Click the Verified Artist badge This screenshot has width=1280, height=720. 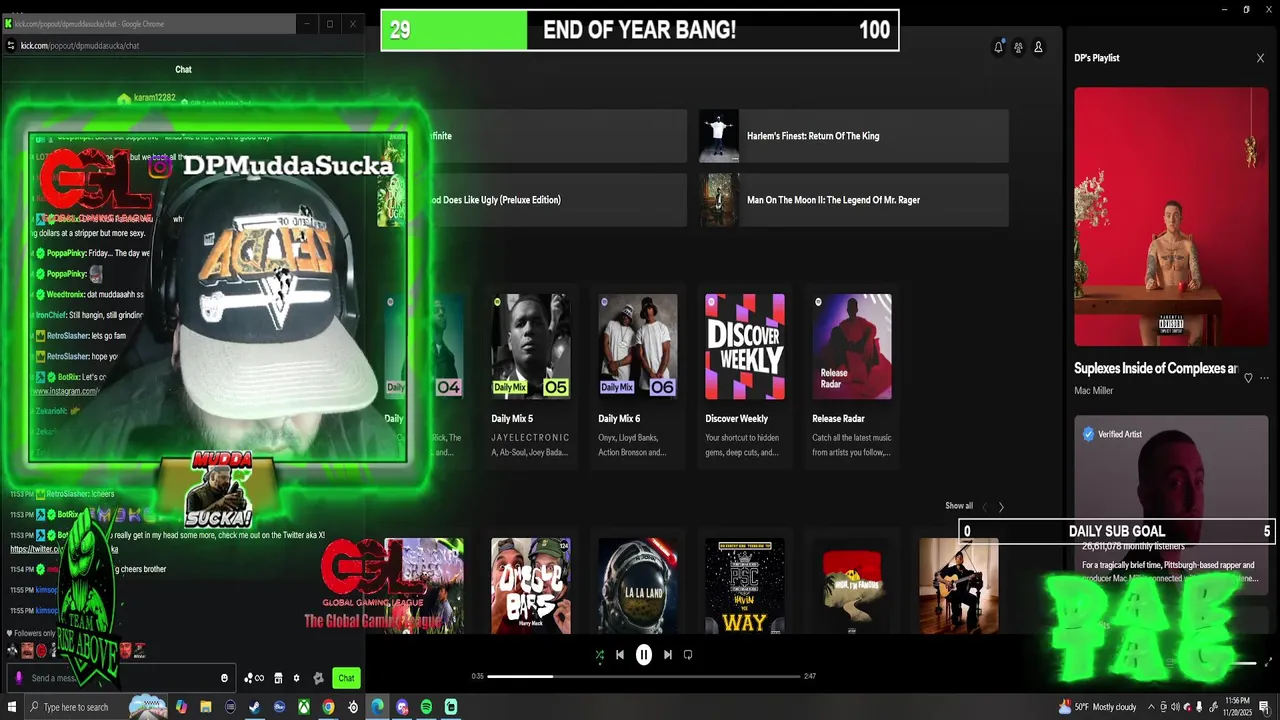pos(1112,434)
